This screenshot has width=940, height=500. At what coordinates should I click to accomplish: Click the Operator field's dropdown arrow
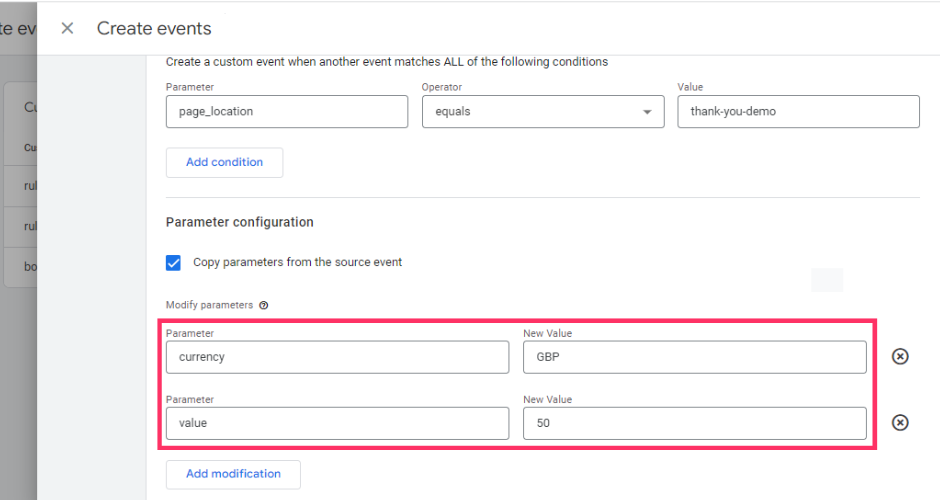647,112
